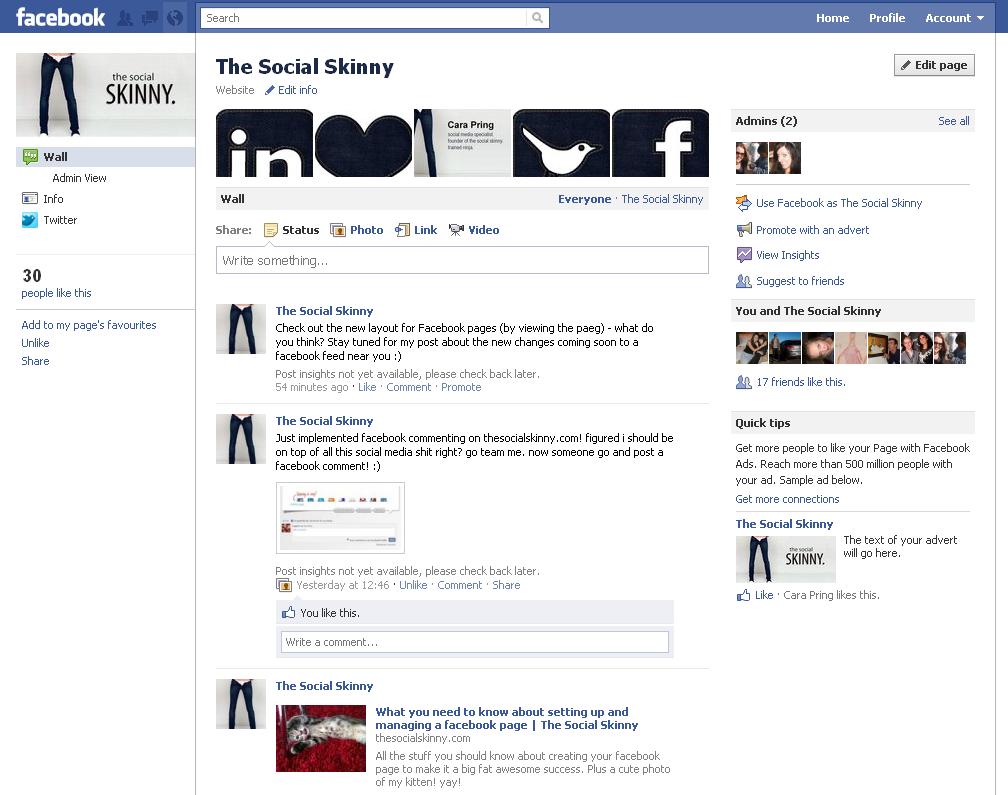The height and width of the screenshot is (795, 1008).
Task: Open notifications globe icon
Action: [x=174, y=18]
